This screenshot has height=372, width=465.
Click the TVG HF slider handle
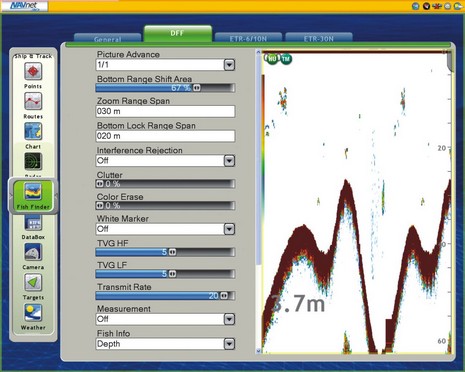click(172, 252)
